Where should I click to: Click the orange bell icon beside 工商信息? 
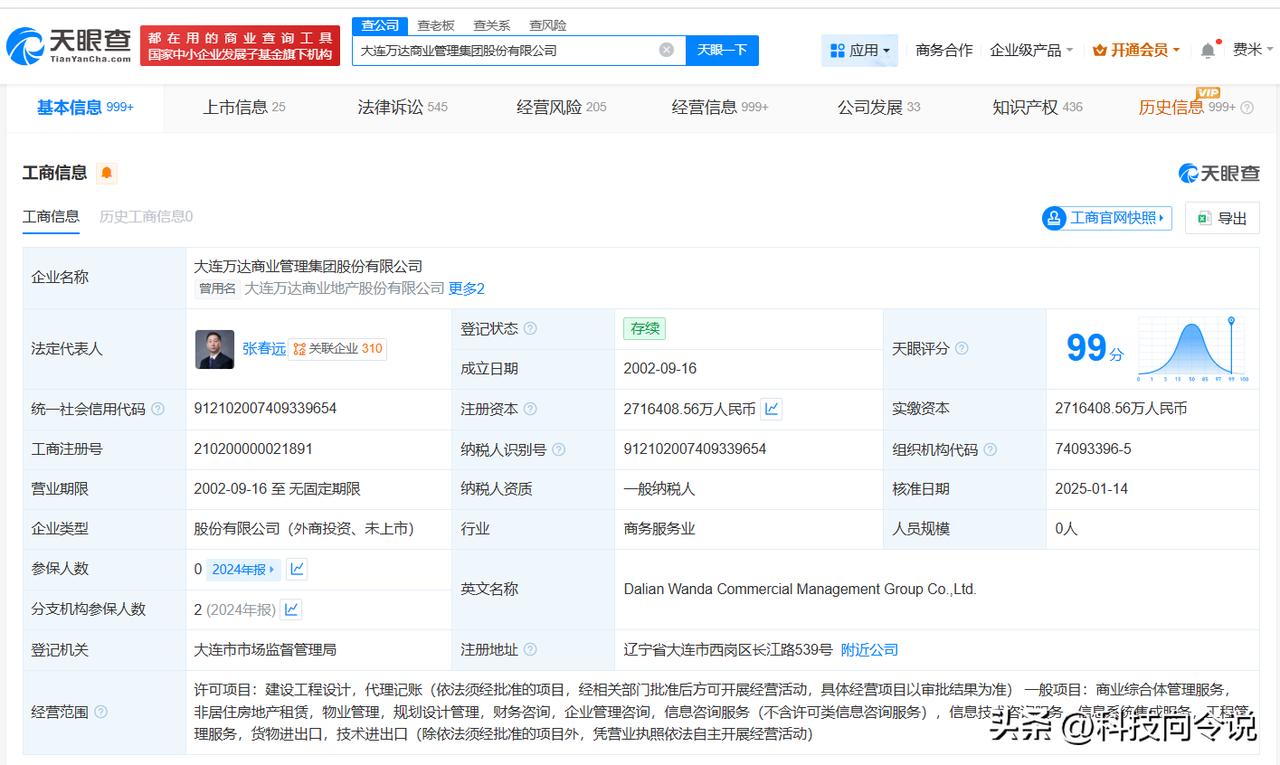[x=107, y=173]
